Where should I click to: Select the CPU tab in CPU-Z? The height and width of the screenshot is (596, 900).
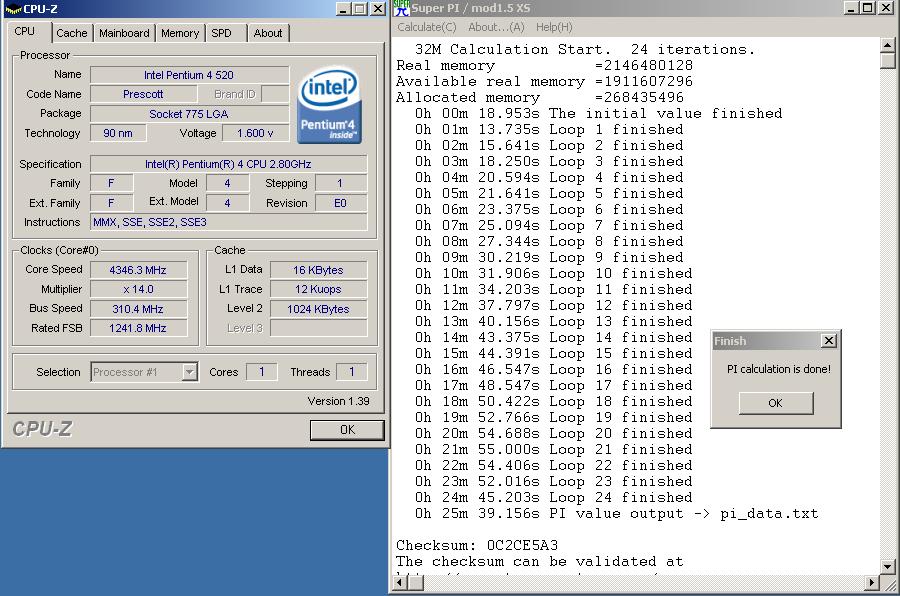click(25, 32)
